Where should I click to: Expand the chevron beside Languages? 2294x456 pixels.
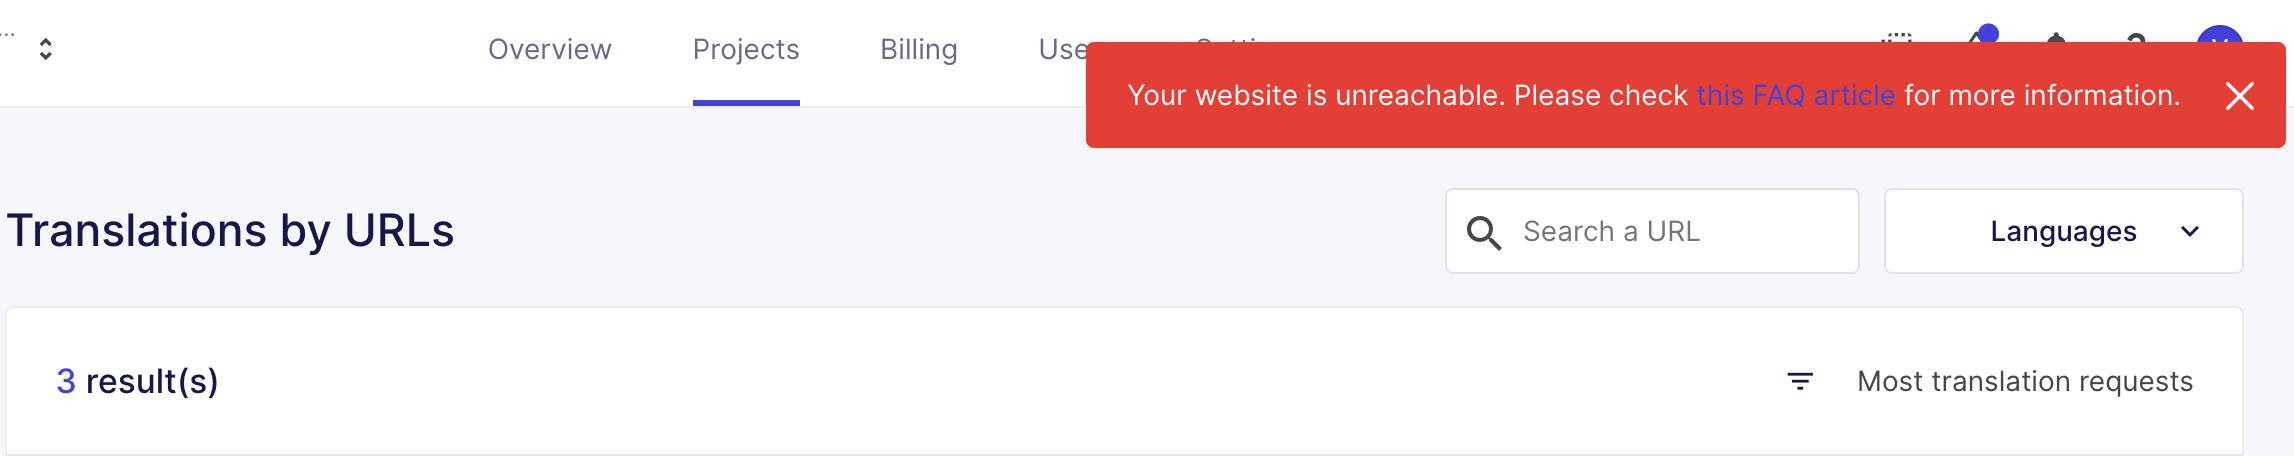(2190, 232)
